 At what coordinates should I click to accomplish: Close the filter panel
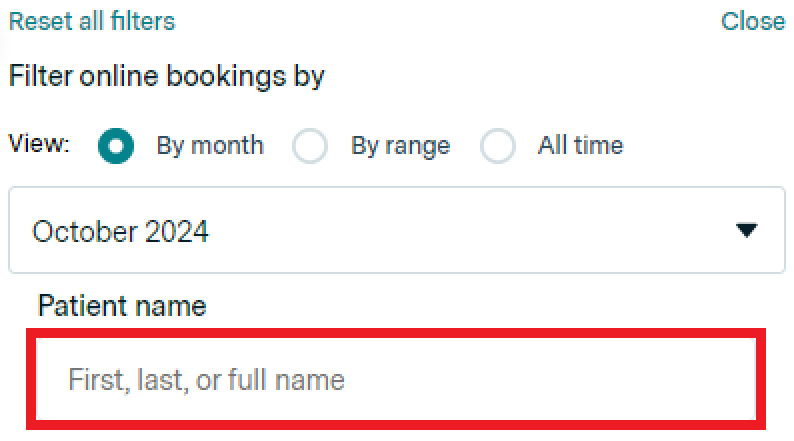tap(753, 21)
